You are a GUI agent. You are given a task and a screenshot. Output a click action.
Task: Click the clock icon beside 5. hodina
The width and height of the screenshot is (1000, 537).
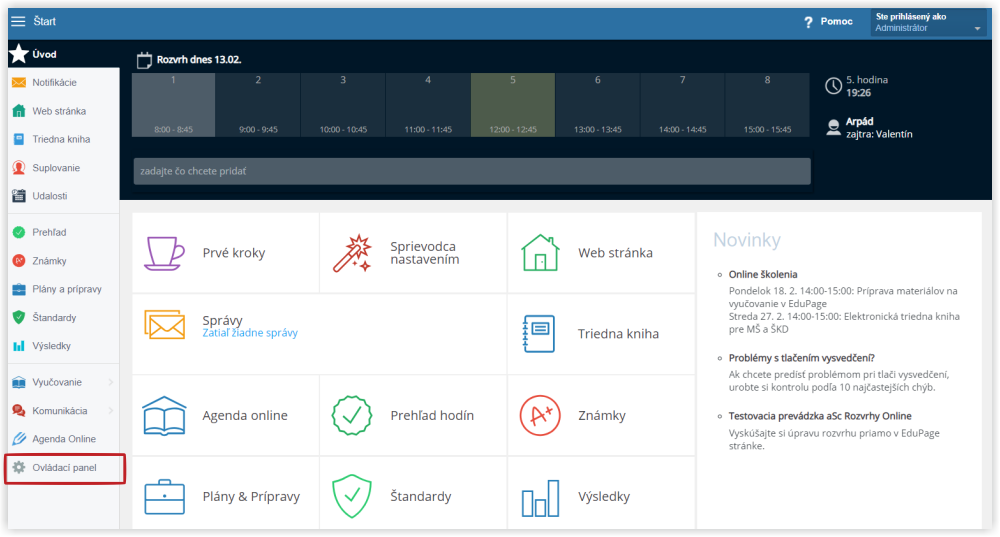[x=833, y=86]
